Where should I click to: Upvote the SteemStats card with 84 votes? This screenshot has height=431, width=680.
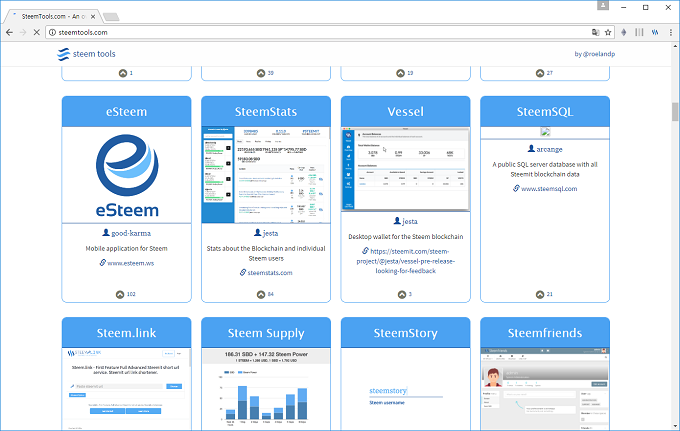(261, 294)
